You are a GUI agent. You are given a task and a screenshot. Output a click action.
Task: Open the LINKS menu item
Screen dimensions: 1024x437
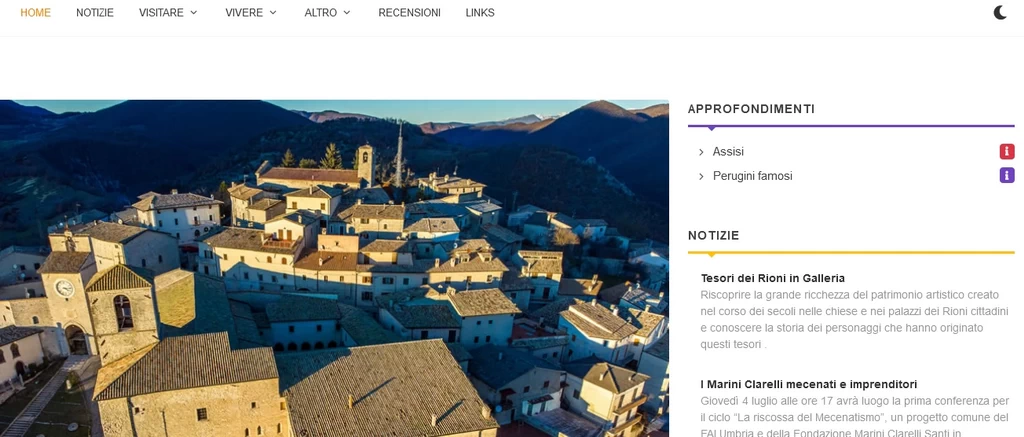coord(480,12)
